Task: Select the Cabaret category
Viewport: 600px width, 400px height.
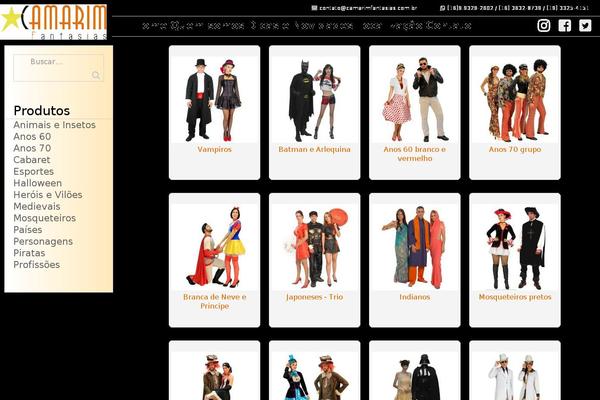Action: (32, 160)
